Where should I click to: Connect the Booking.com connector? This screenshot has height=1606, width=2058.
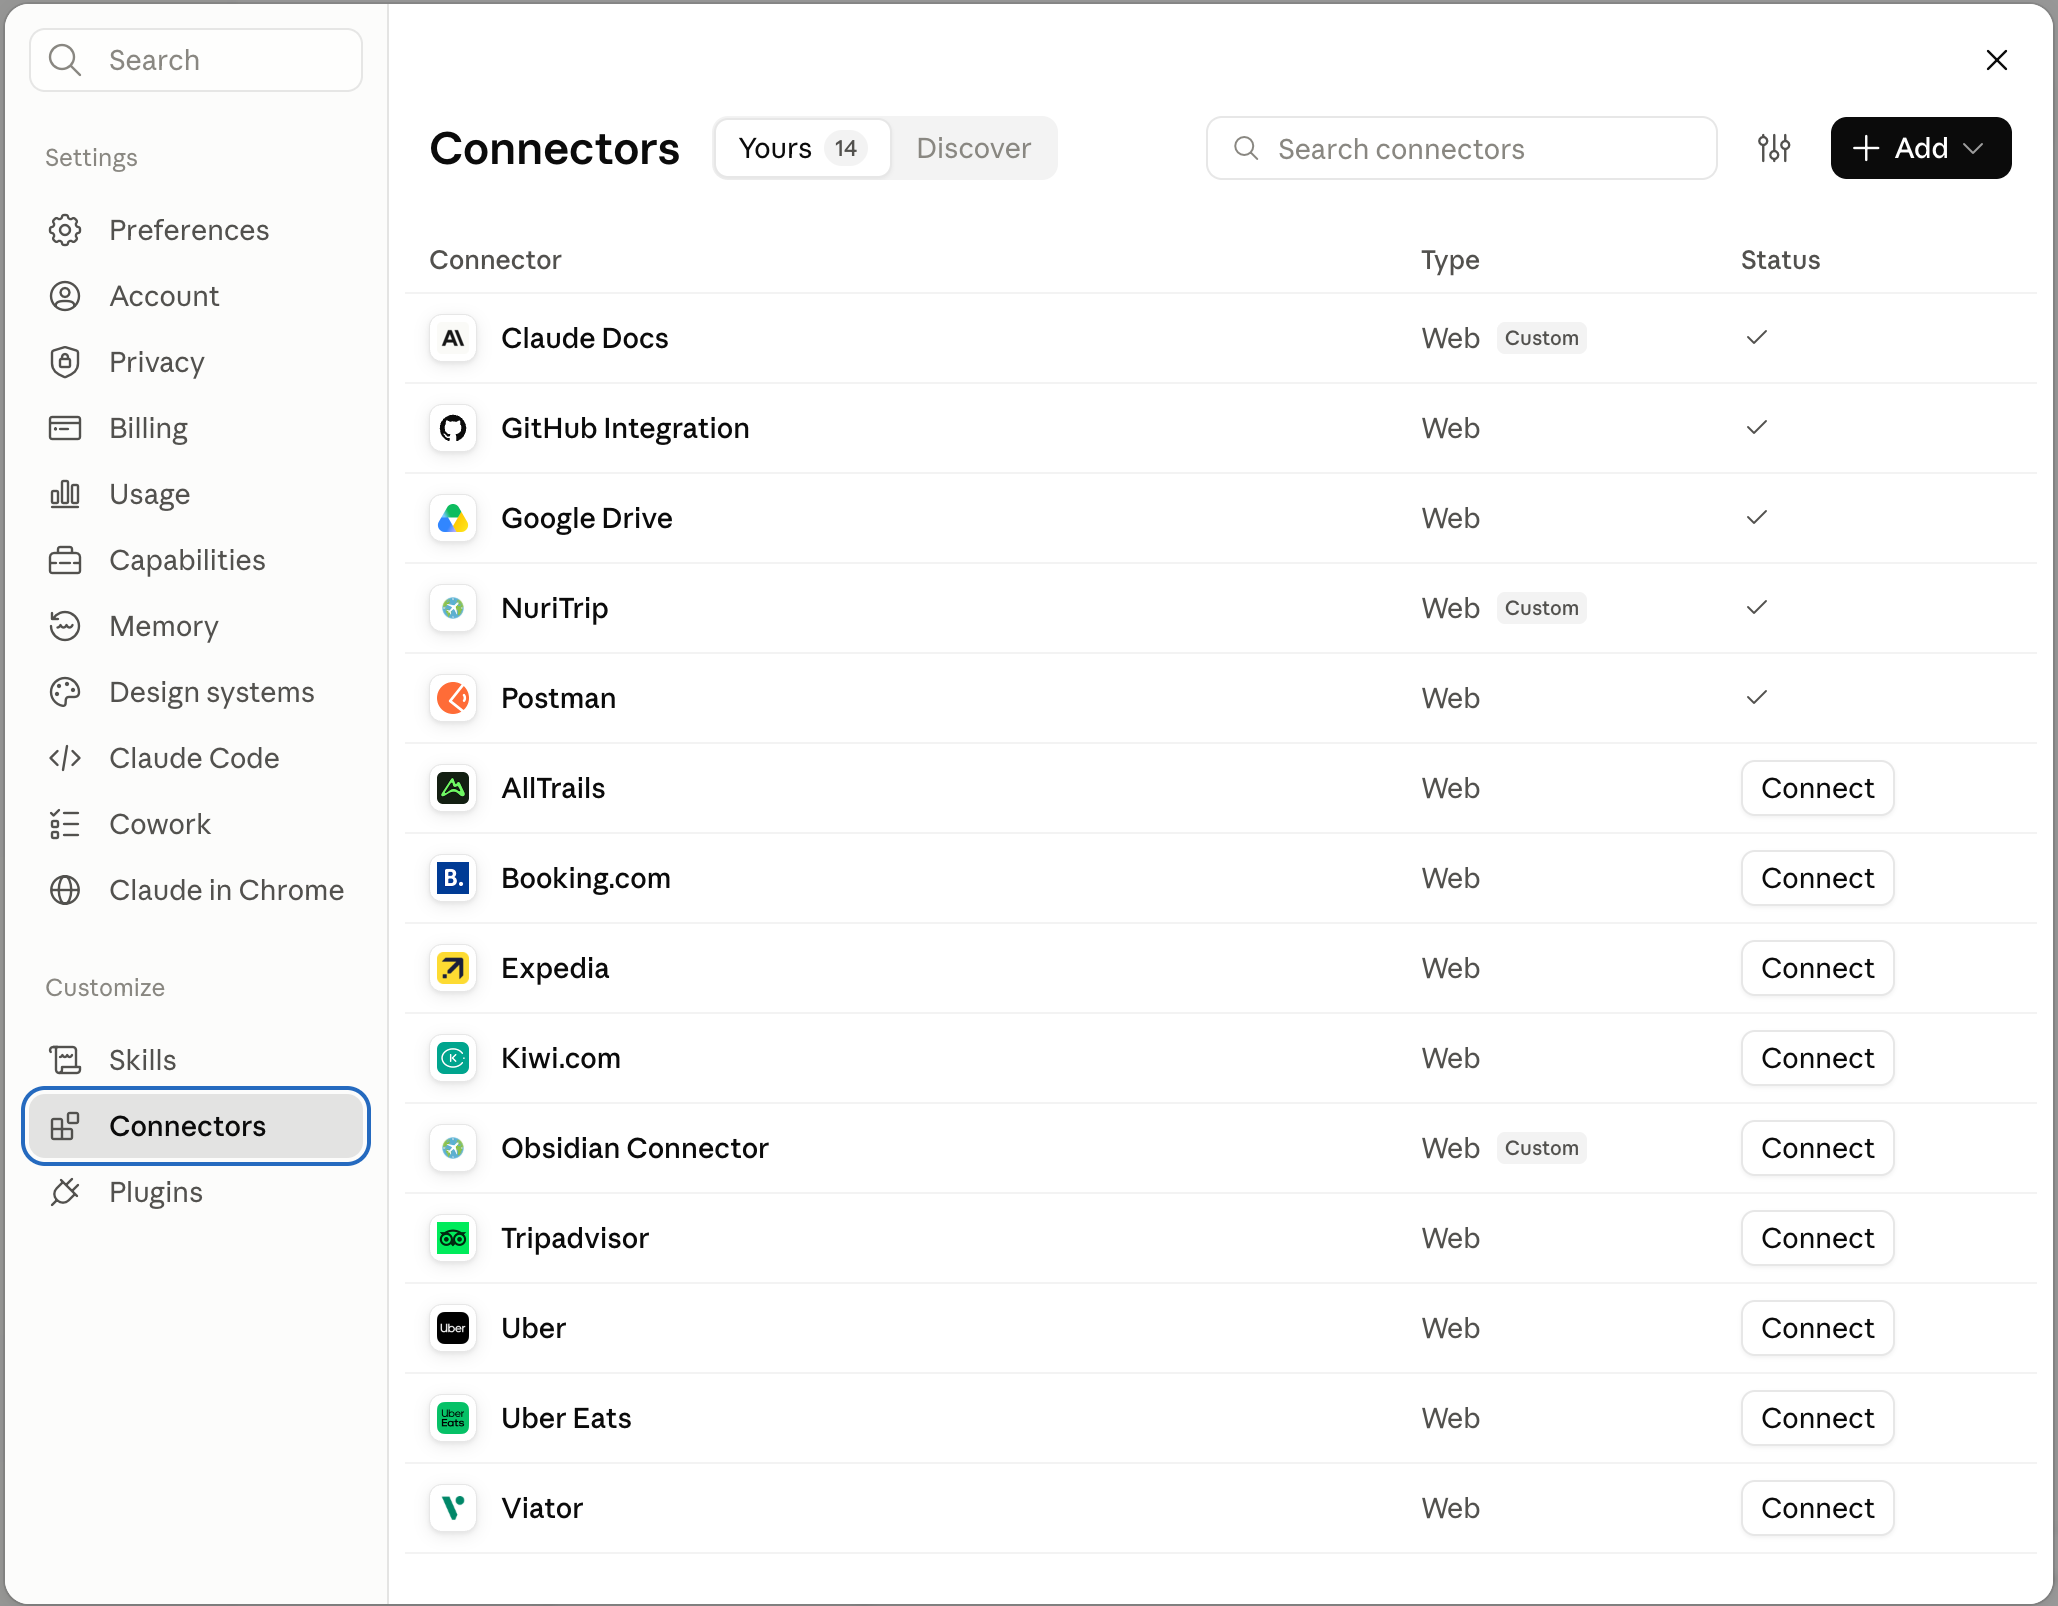pos(1817,878)
